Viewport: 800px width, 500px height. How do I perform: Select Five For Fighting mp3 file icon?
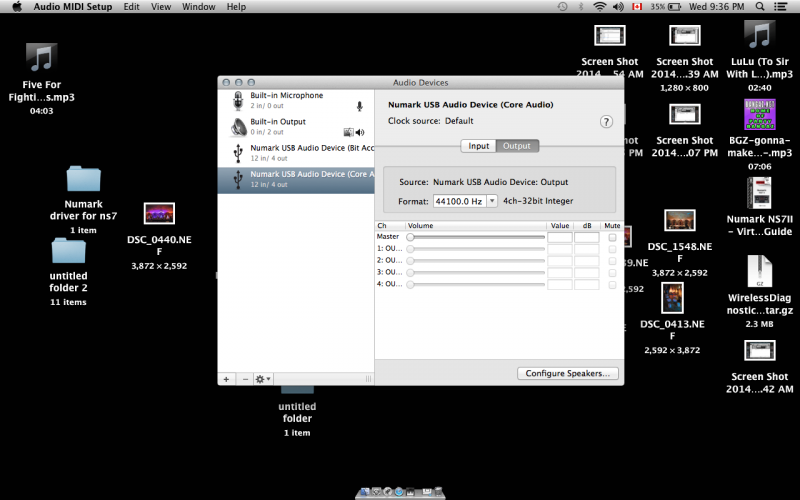[x=41, y=58]
